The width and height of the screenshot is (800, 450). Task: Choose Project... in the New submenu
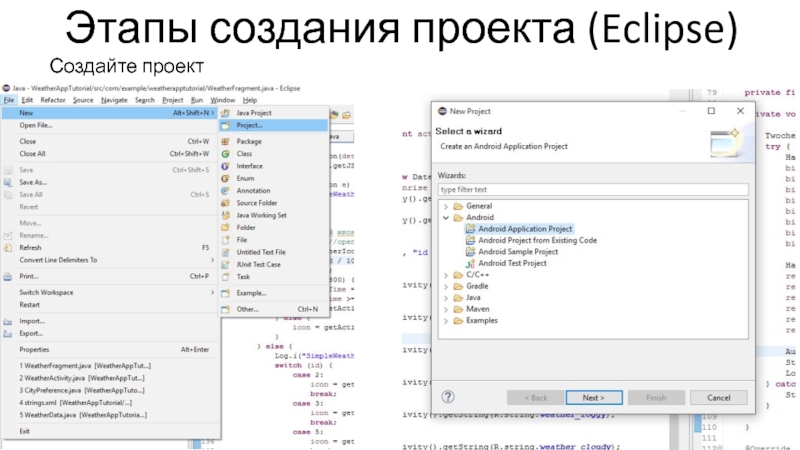click(x=274, y=125)
